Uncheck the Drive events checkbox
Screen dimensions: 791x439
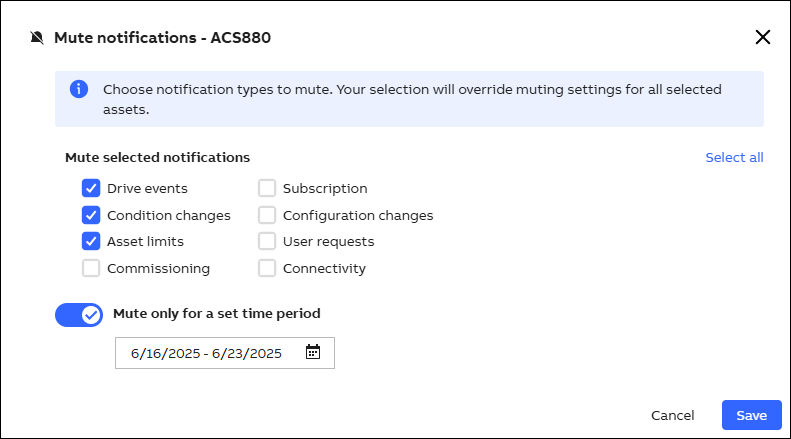pos(91,188)
